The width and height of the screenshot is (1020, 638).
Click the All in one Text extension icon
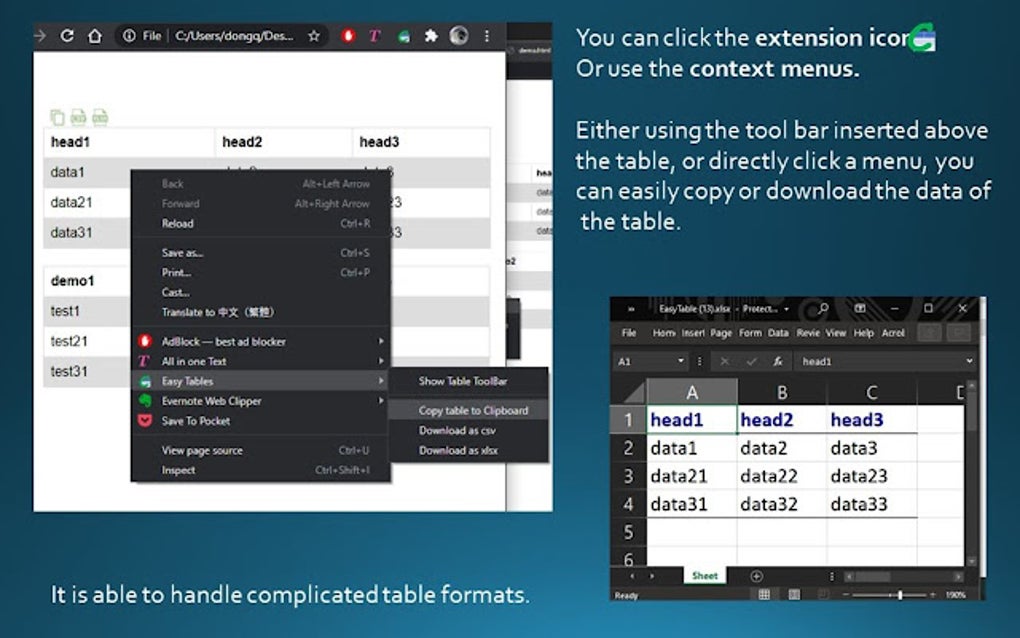pyautogui.click(x=375, y=35)
